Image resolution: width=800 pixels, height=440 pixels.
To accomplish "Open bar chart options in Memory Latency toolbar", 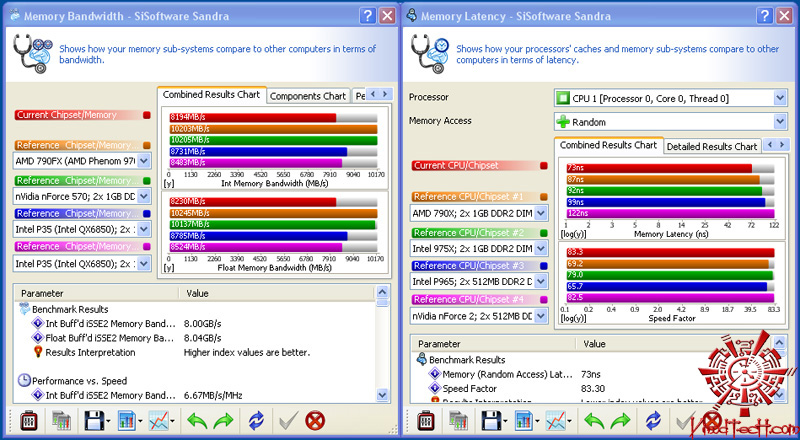I will click(x=523, y=421).
